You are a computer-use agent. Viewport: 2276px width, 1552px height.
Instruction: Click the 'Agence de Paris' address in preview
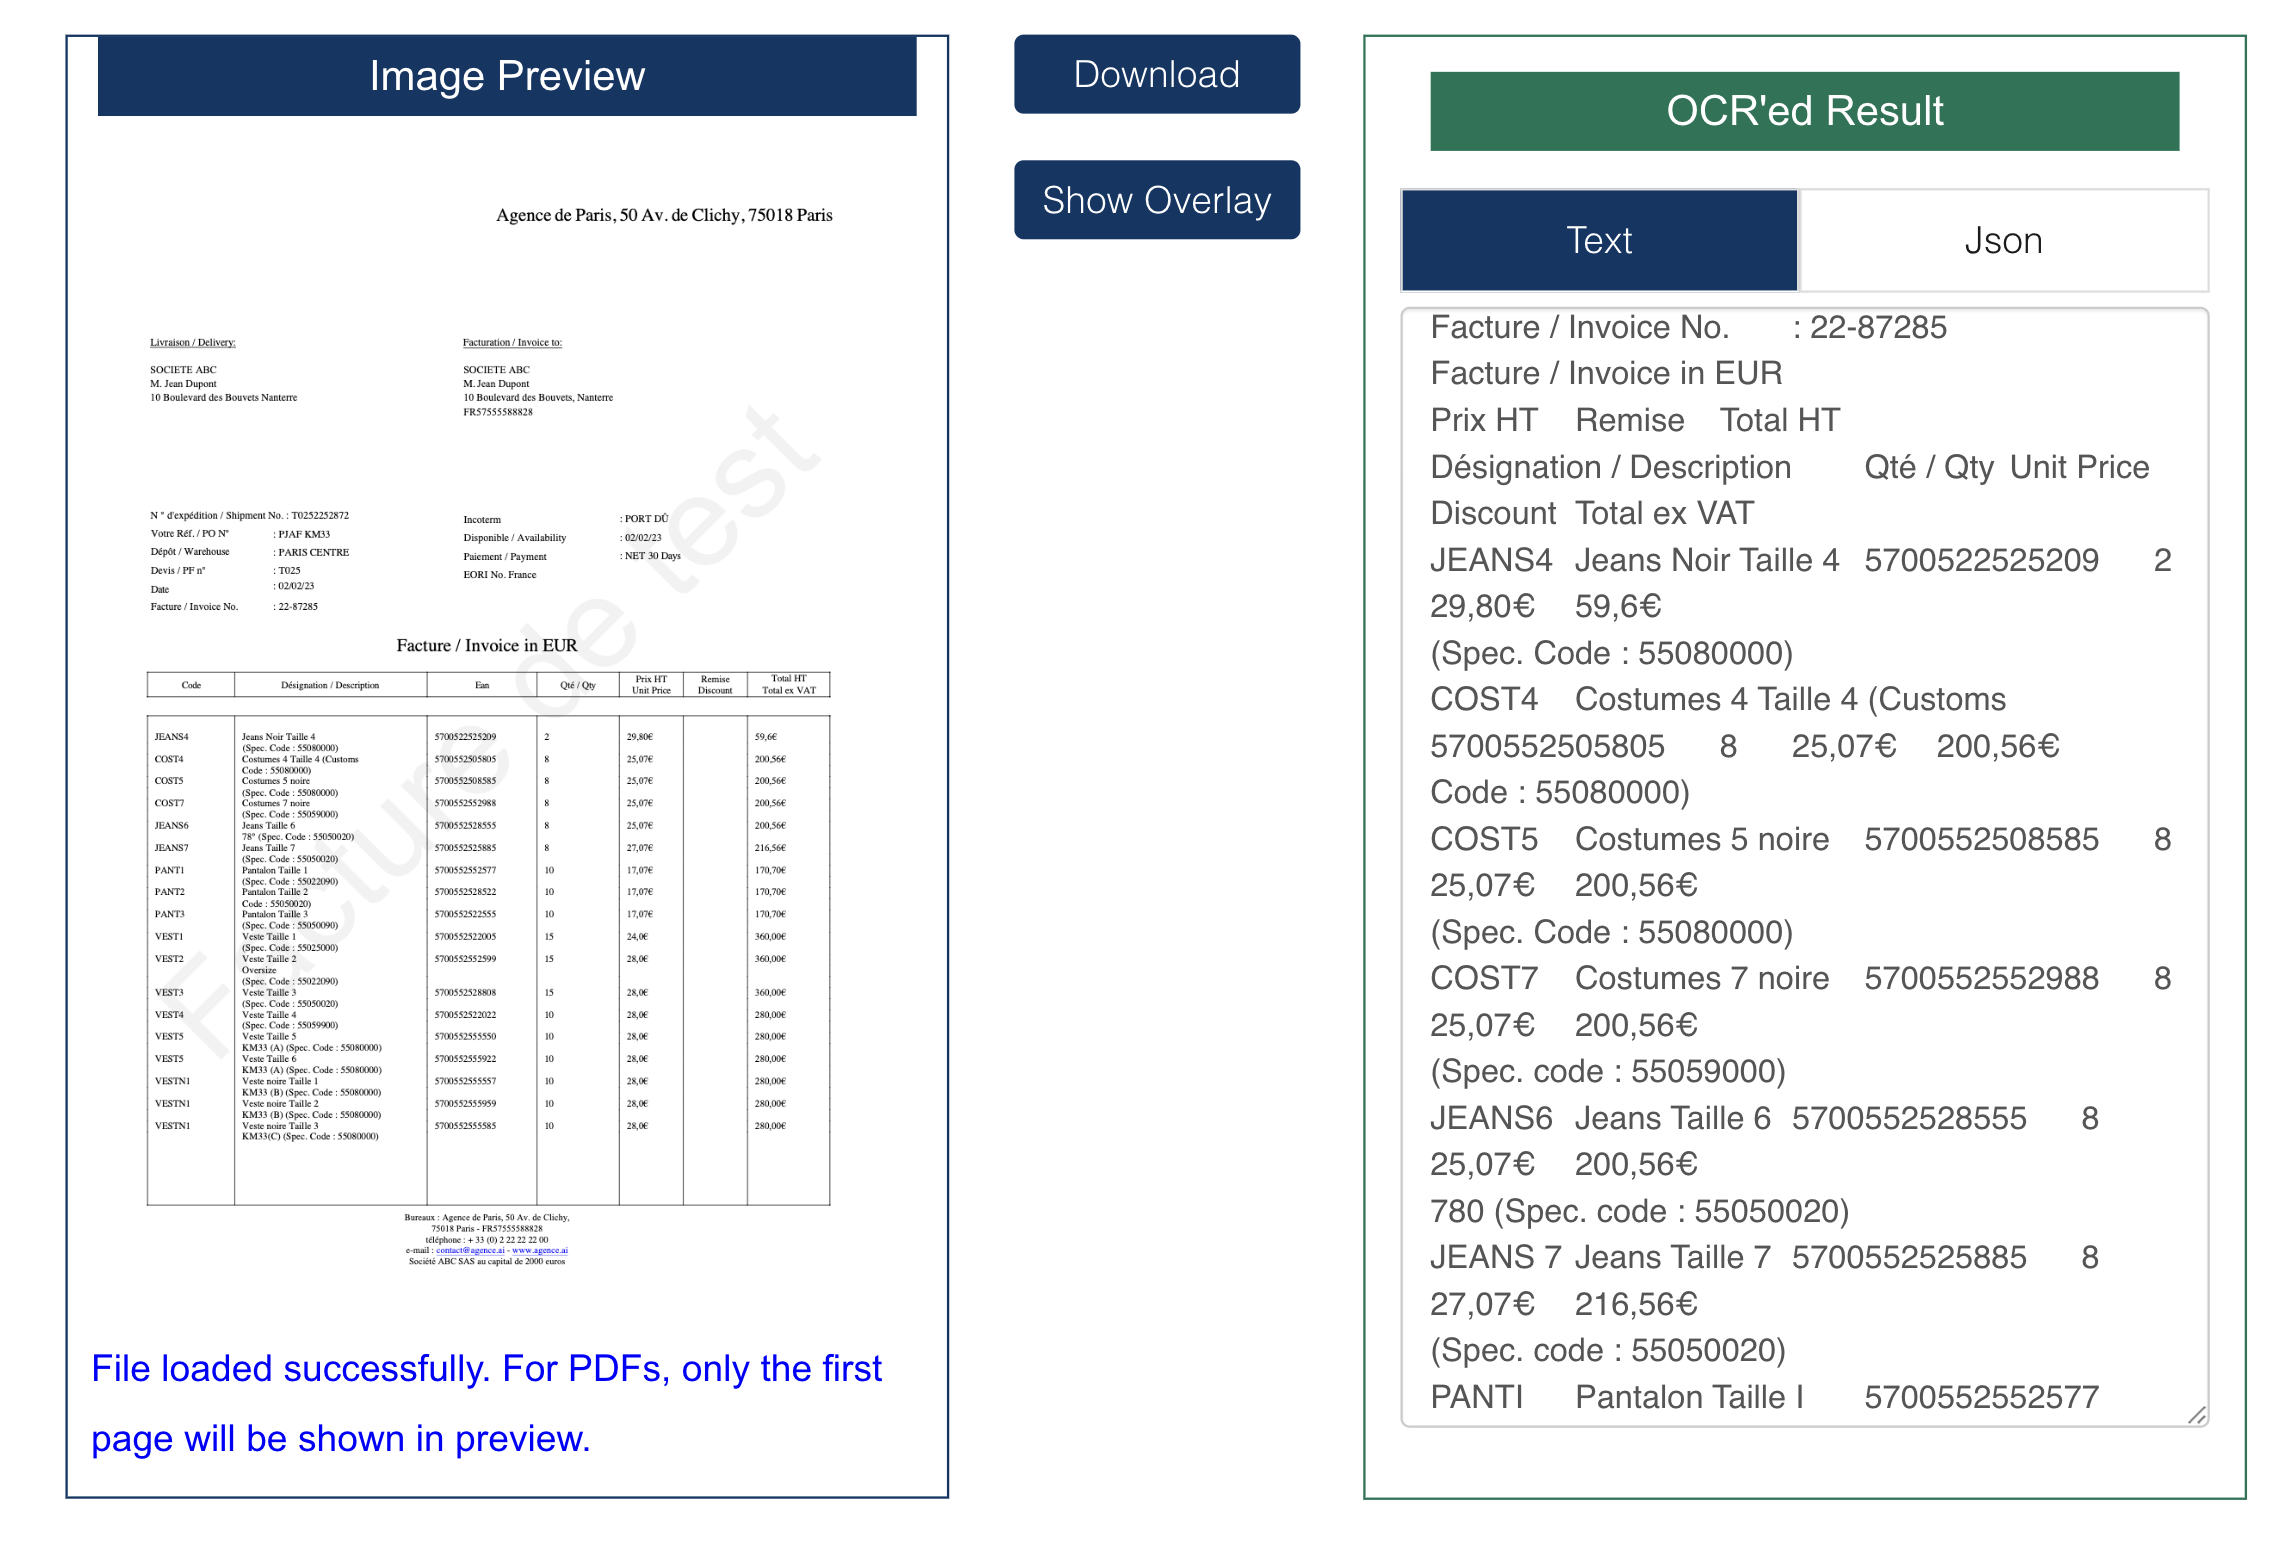point(664,215)
